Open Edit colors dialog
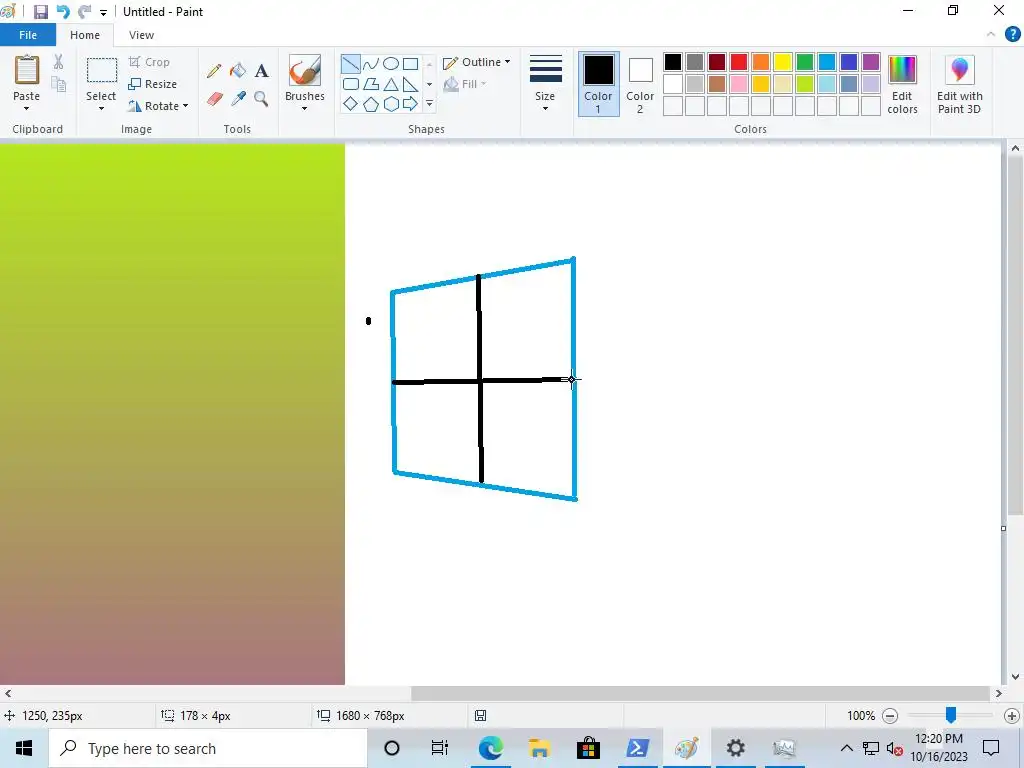 pos(903,85)
